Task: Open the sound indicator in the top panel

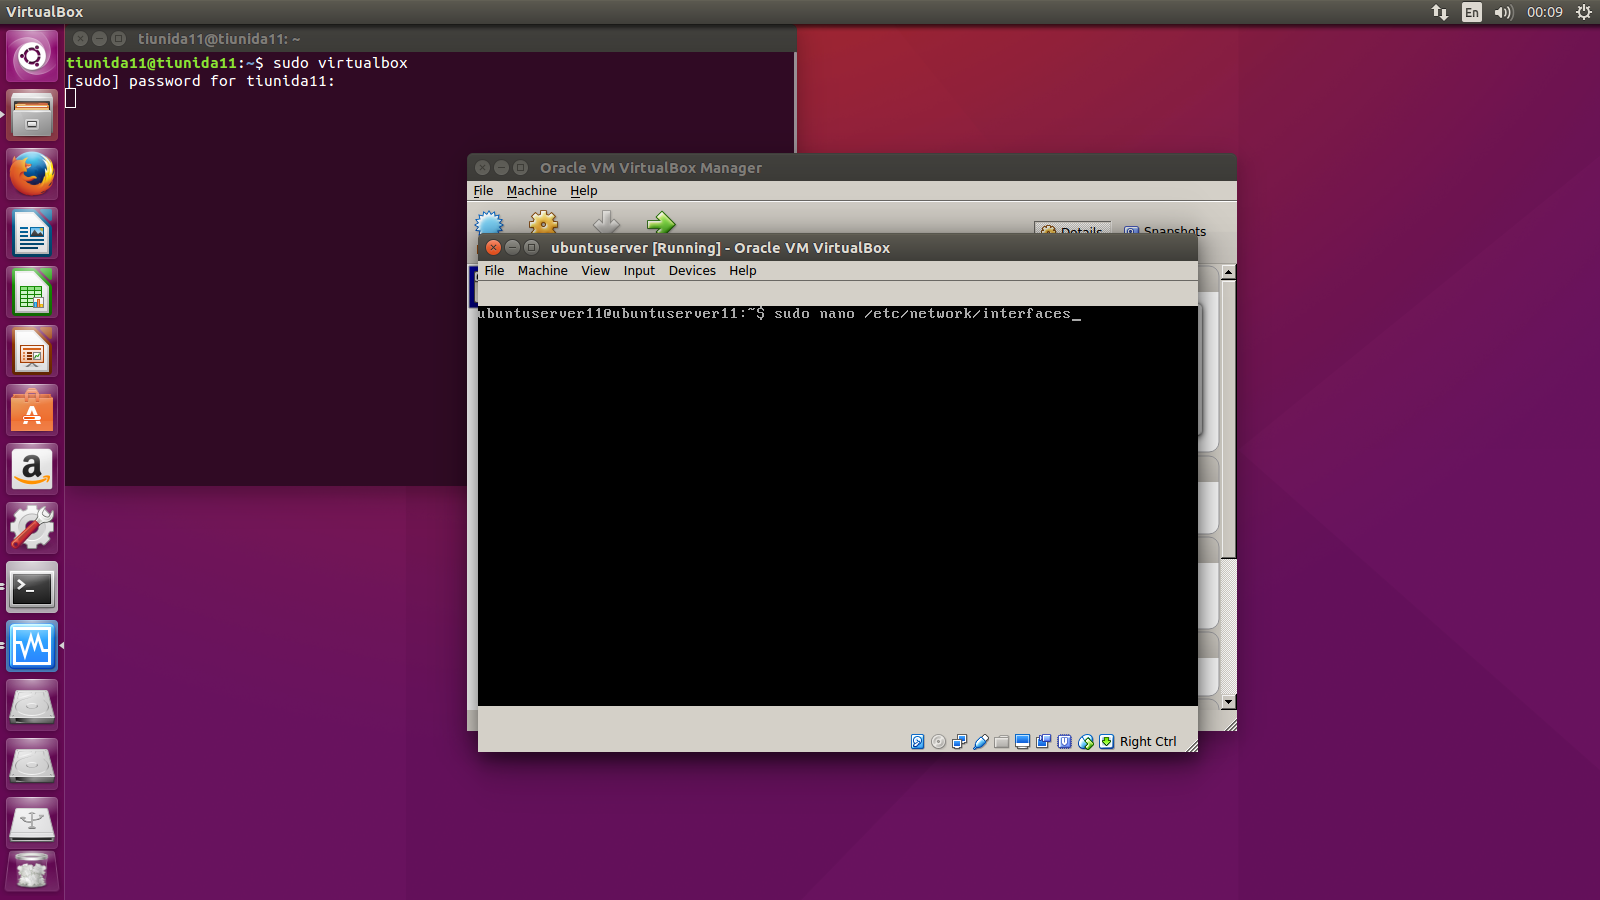Action: pyautogui.click(x=1503, y=11)
